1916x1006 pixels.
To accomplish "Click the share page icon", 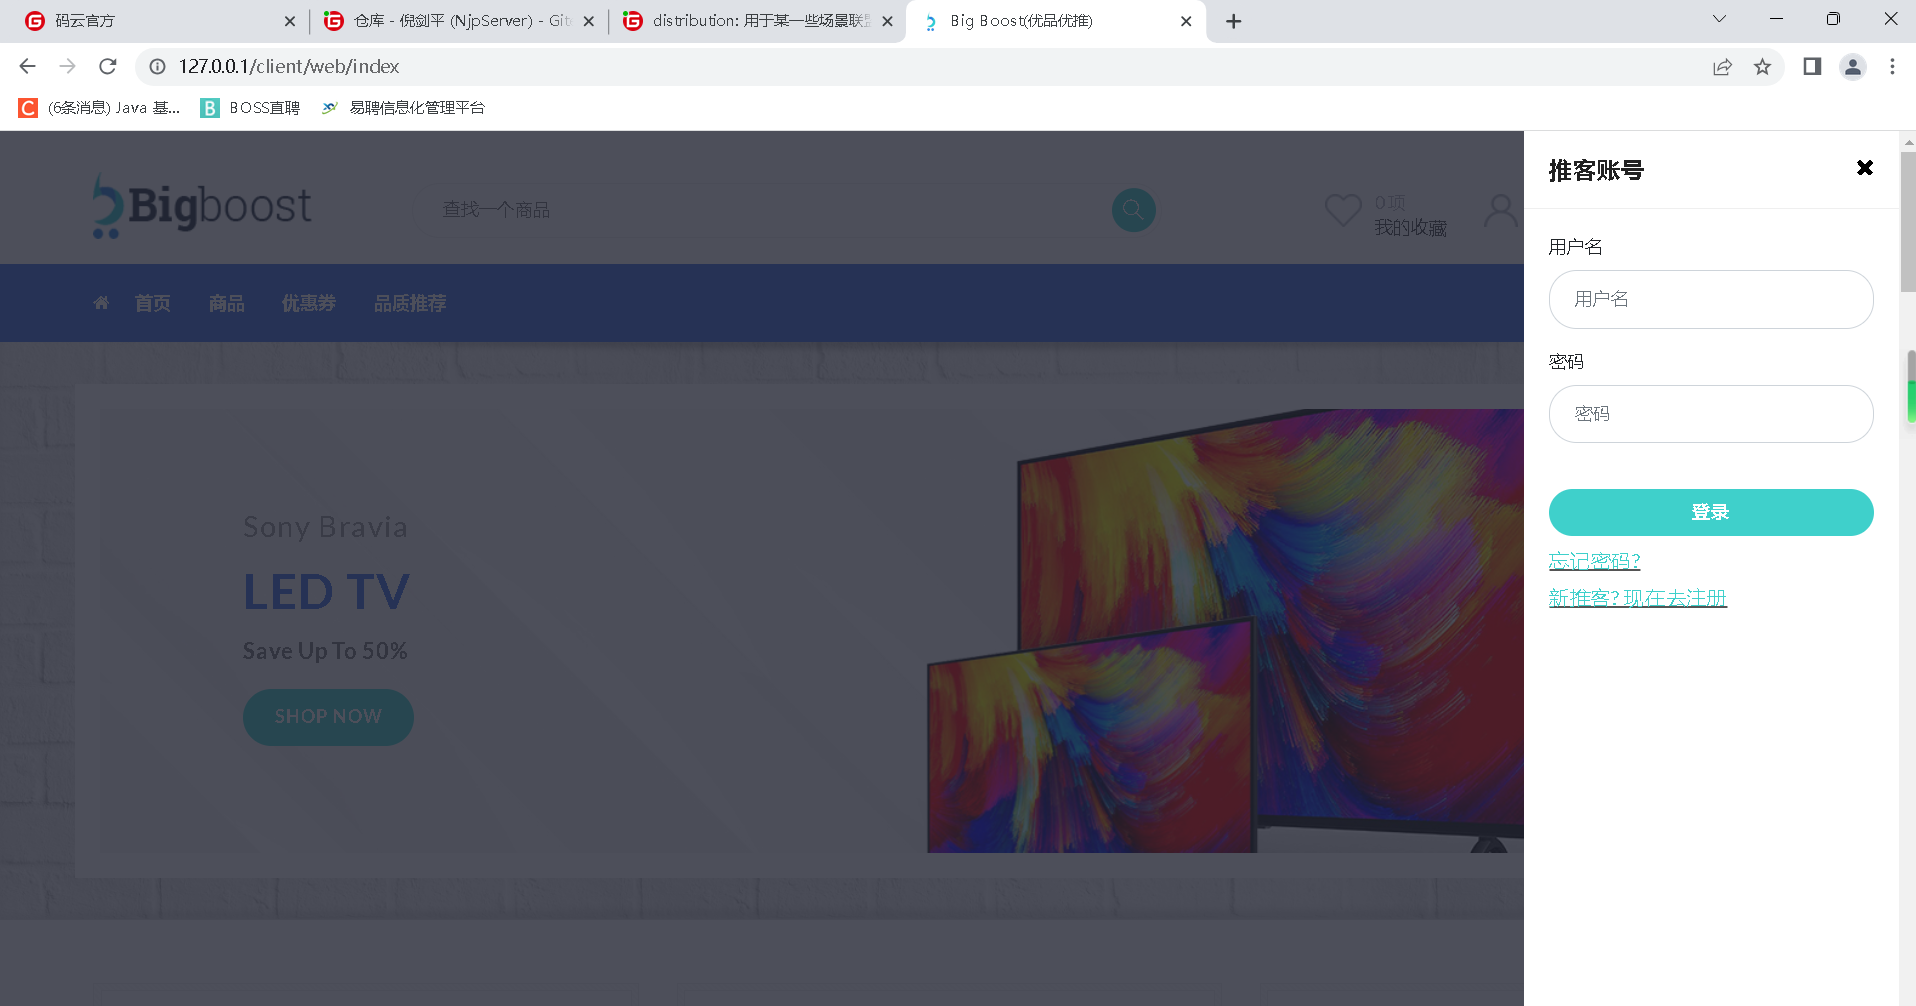I will pyautogui.click(x=1722, y=67).
